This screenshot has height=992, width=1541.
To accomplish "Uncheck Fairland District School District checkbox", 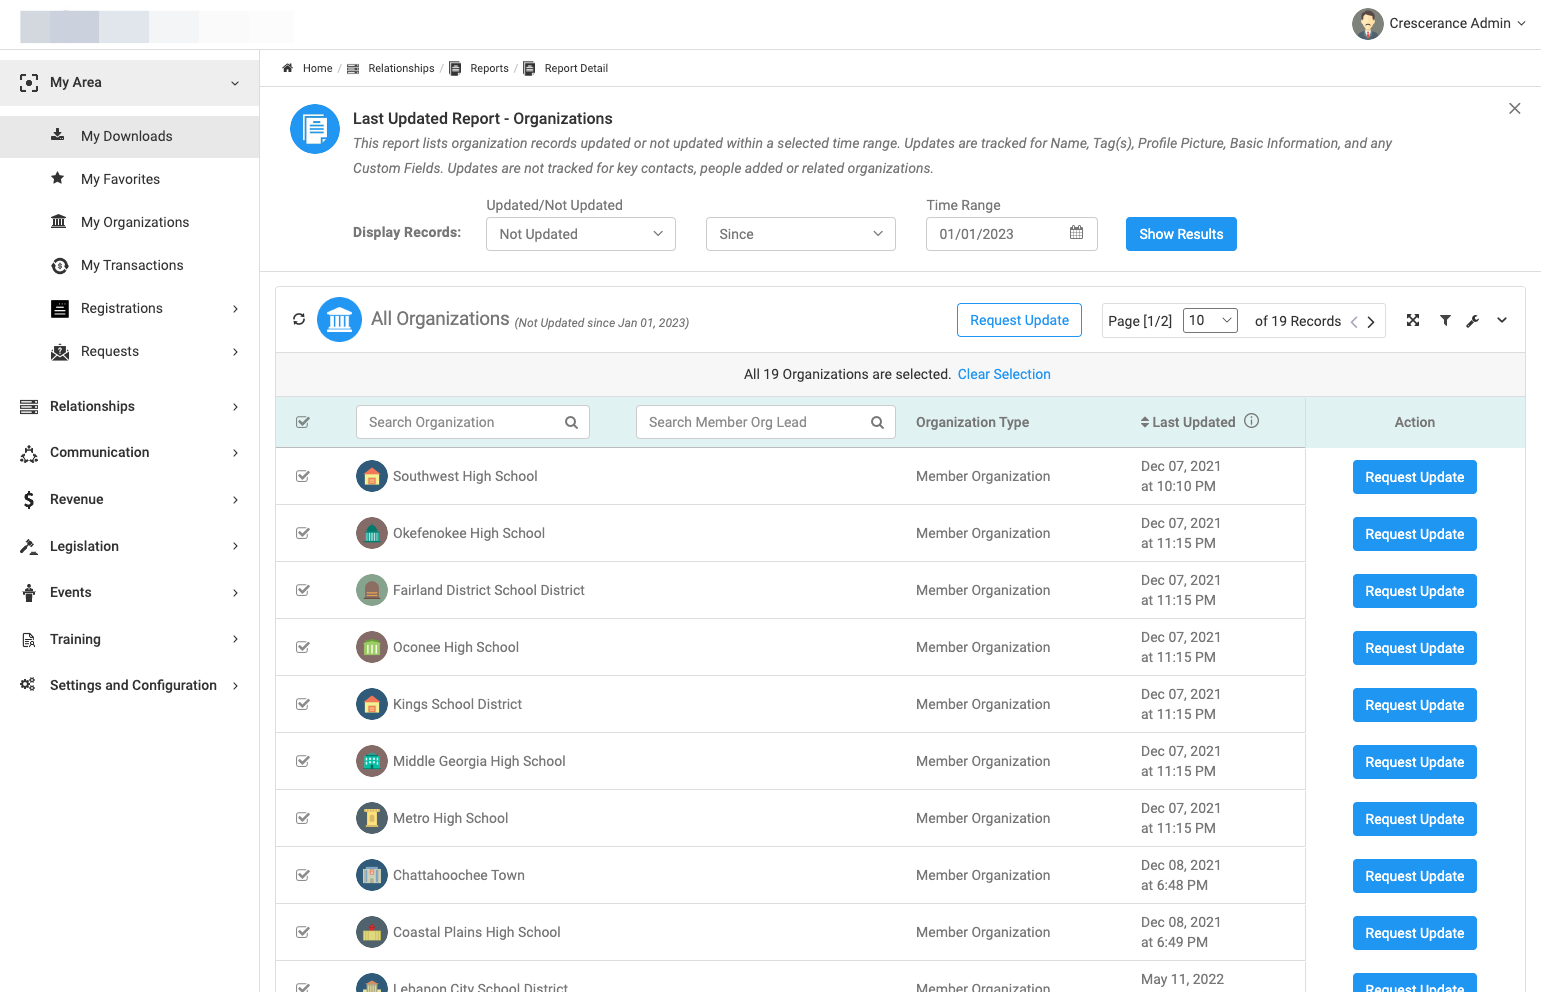I will 303,590.
